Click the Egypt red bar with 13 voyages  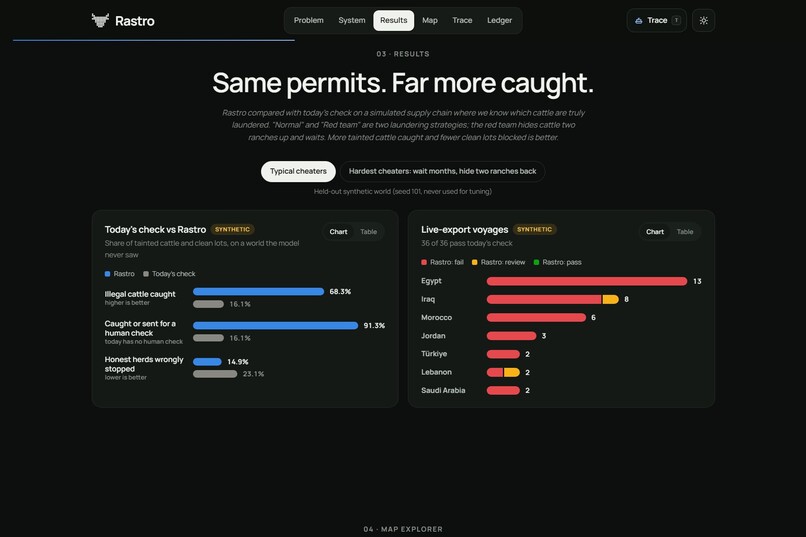tap(587, 281)
